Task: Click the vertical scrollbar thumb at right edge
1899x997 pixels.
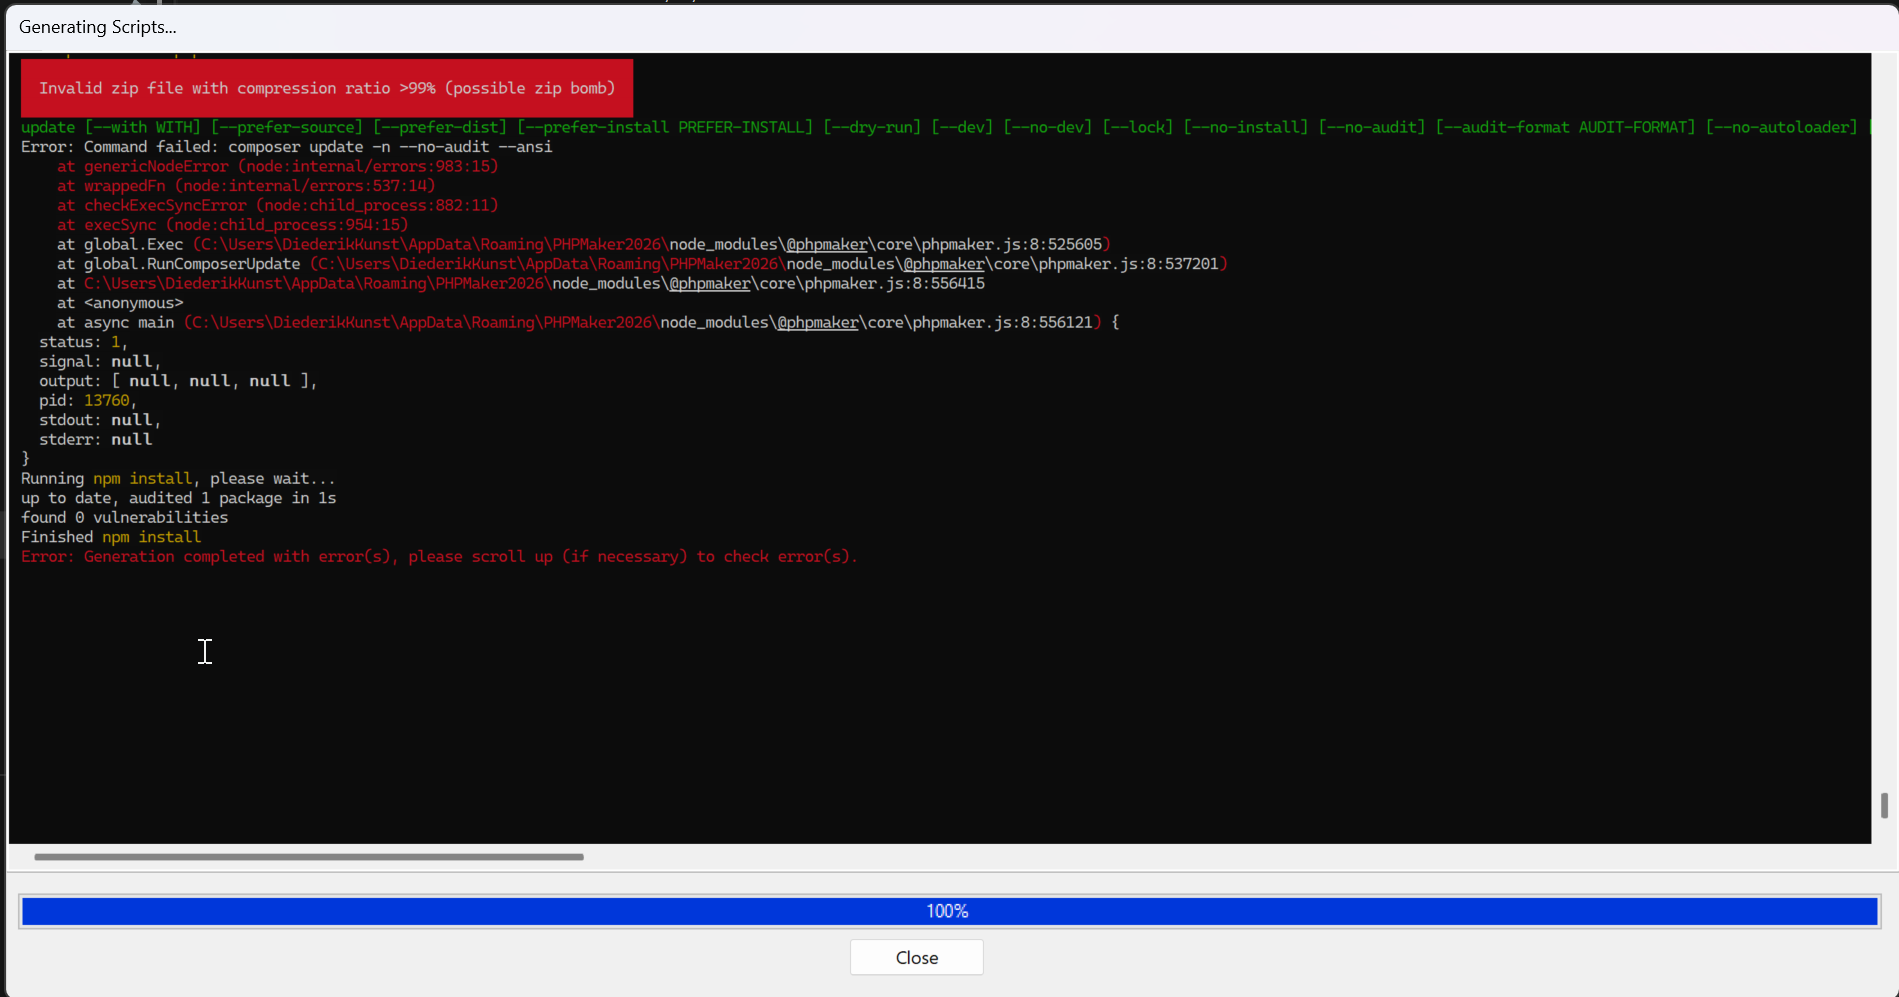Action: tap(1884, 806)
